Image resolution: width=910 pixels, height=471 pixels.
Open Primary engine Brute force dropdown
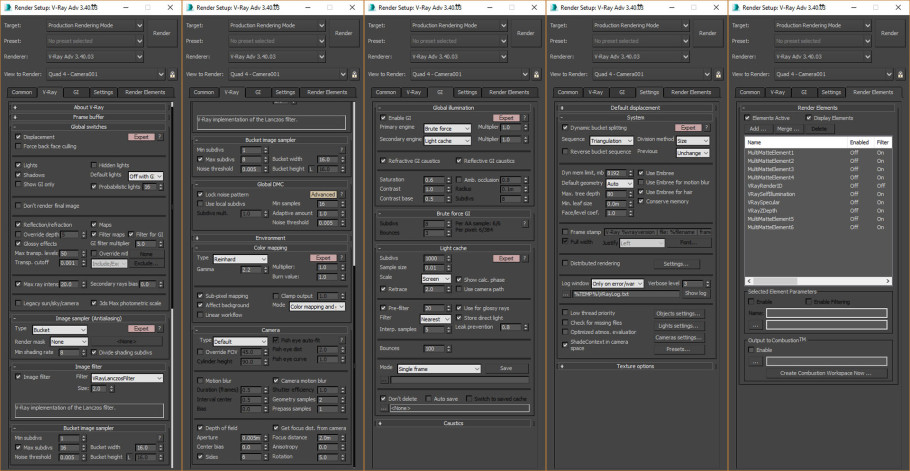[x=447, y=129]
